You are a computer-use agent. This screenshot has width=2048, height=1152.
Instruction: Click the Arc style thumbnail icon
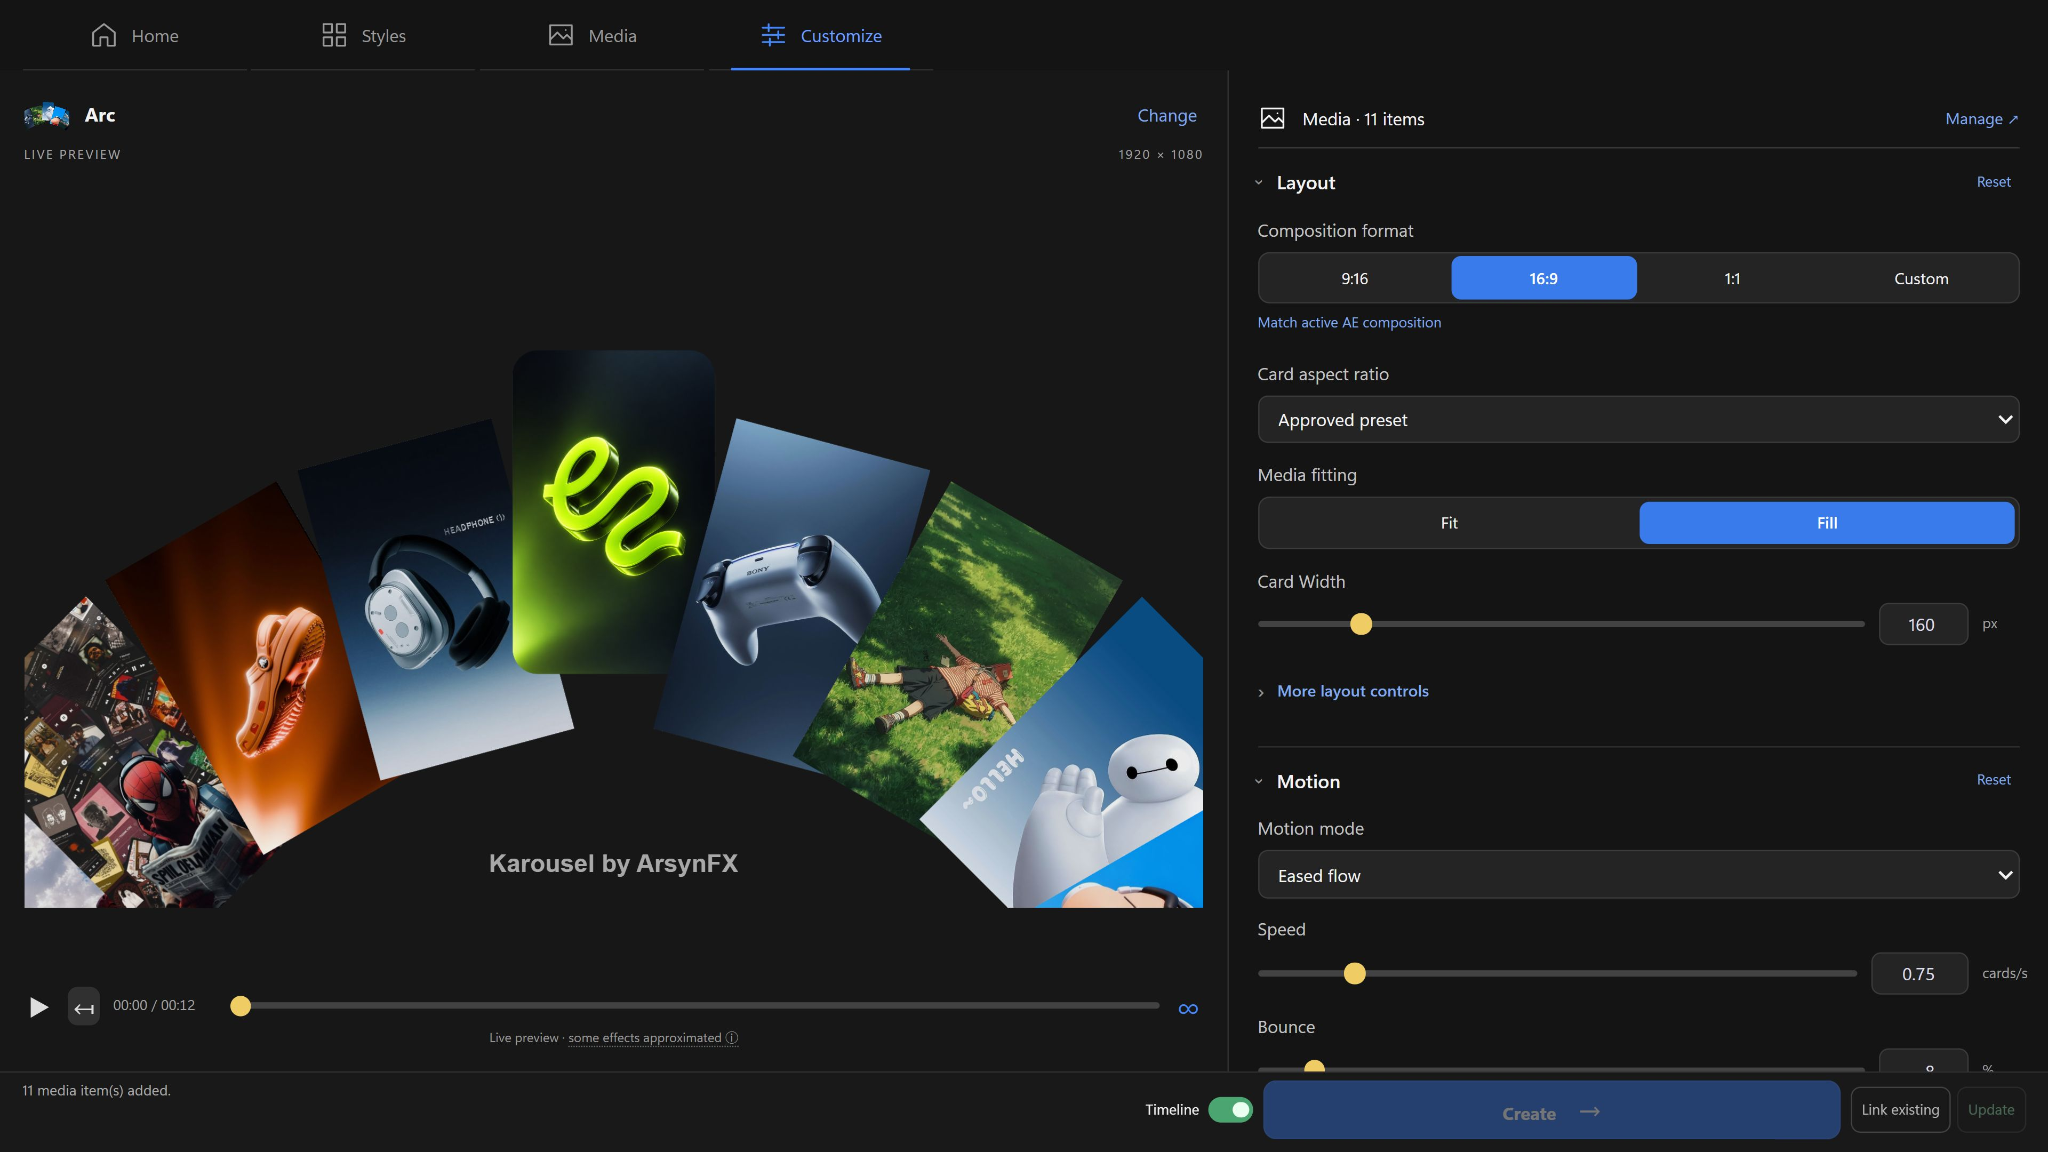tap(47, 115)
